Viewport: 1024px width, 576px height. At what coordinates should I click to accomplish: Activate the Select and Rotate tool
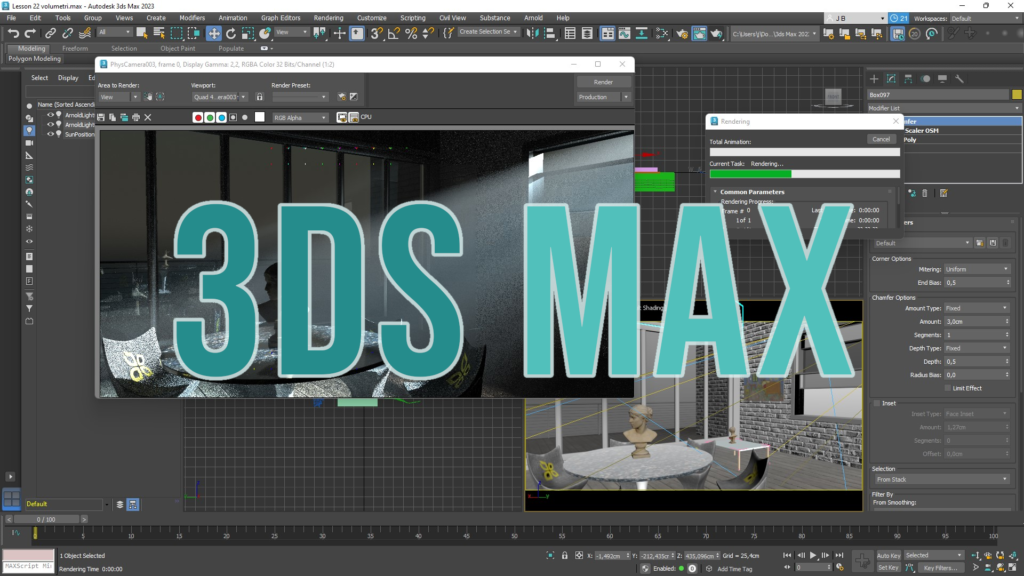click(231, 33)
